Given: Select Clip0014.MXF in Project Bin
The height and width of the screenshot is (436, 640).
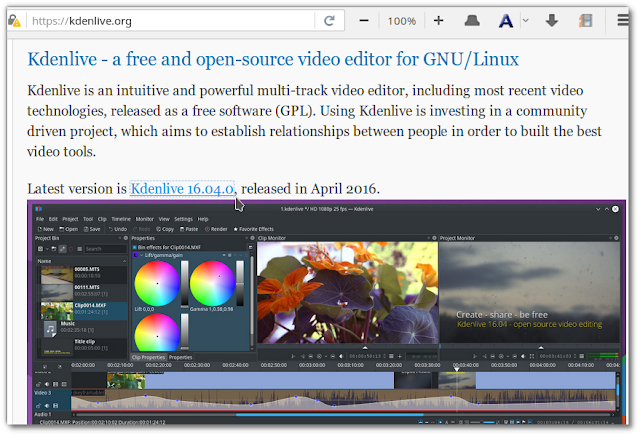Looking at the screenshot, I should [84, 310].
